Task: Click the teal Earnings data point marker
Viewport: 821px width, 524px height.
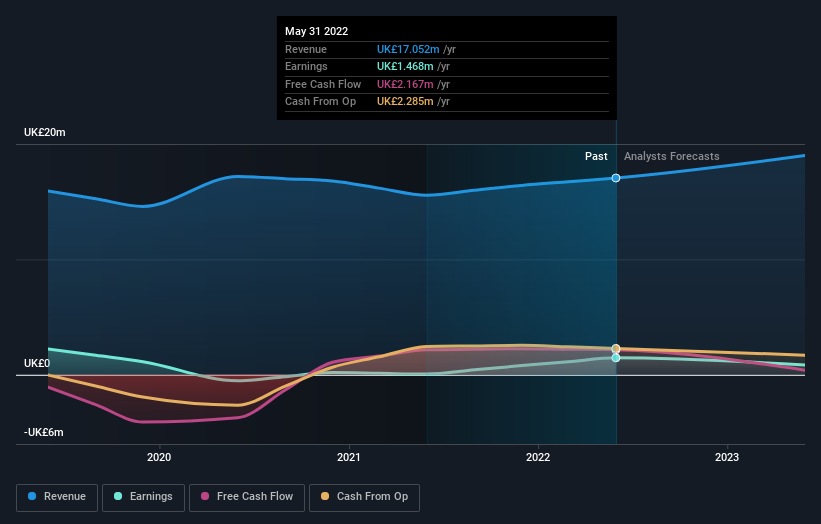Action: click(x=616, y=358)
